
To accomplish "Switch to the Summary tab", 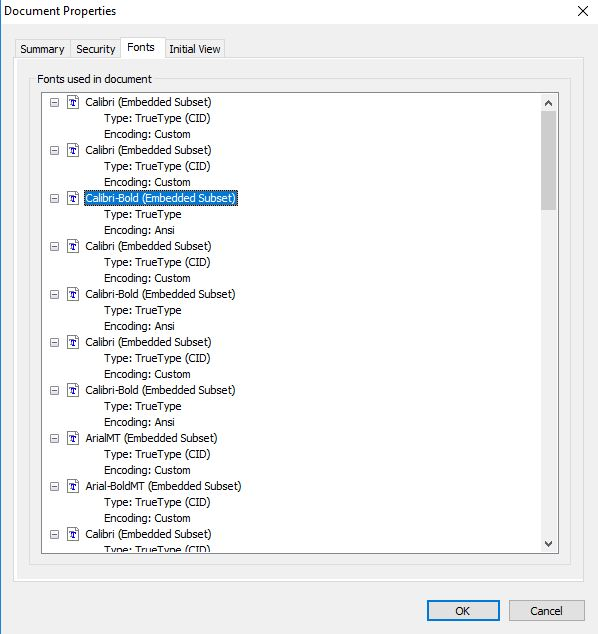I will coord(42,49).
